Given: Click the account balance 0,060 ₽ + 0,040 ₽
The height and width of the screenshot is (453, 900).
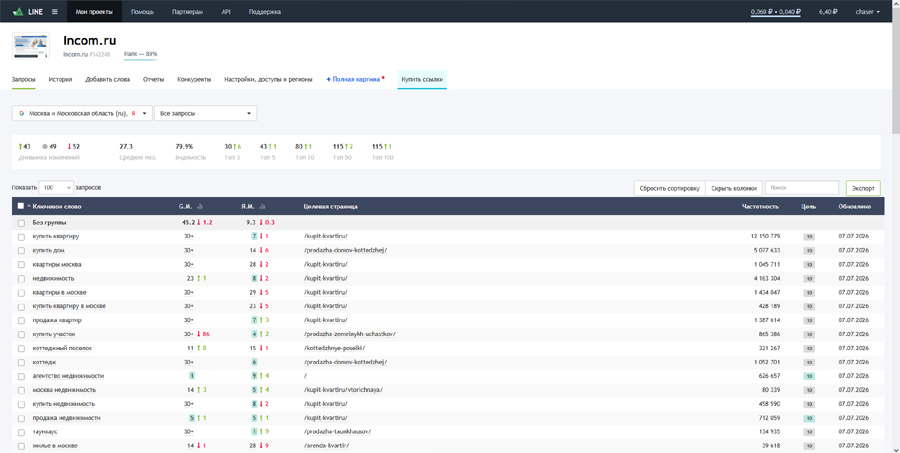Looking at the screenshot, I should [x=775, y=11].
